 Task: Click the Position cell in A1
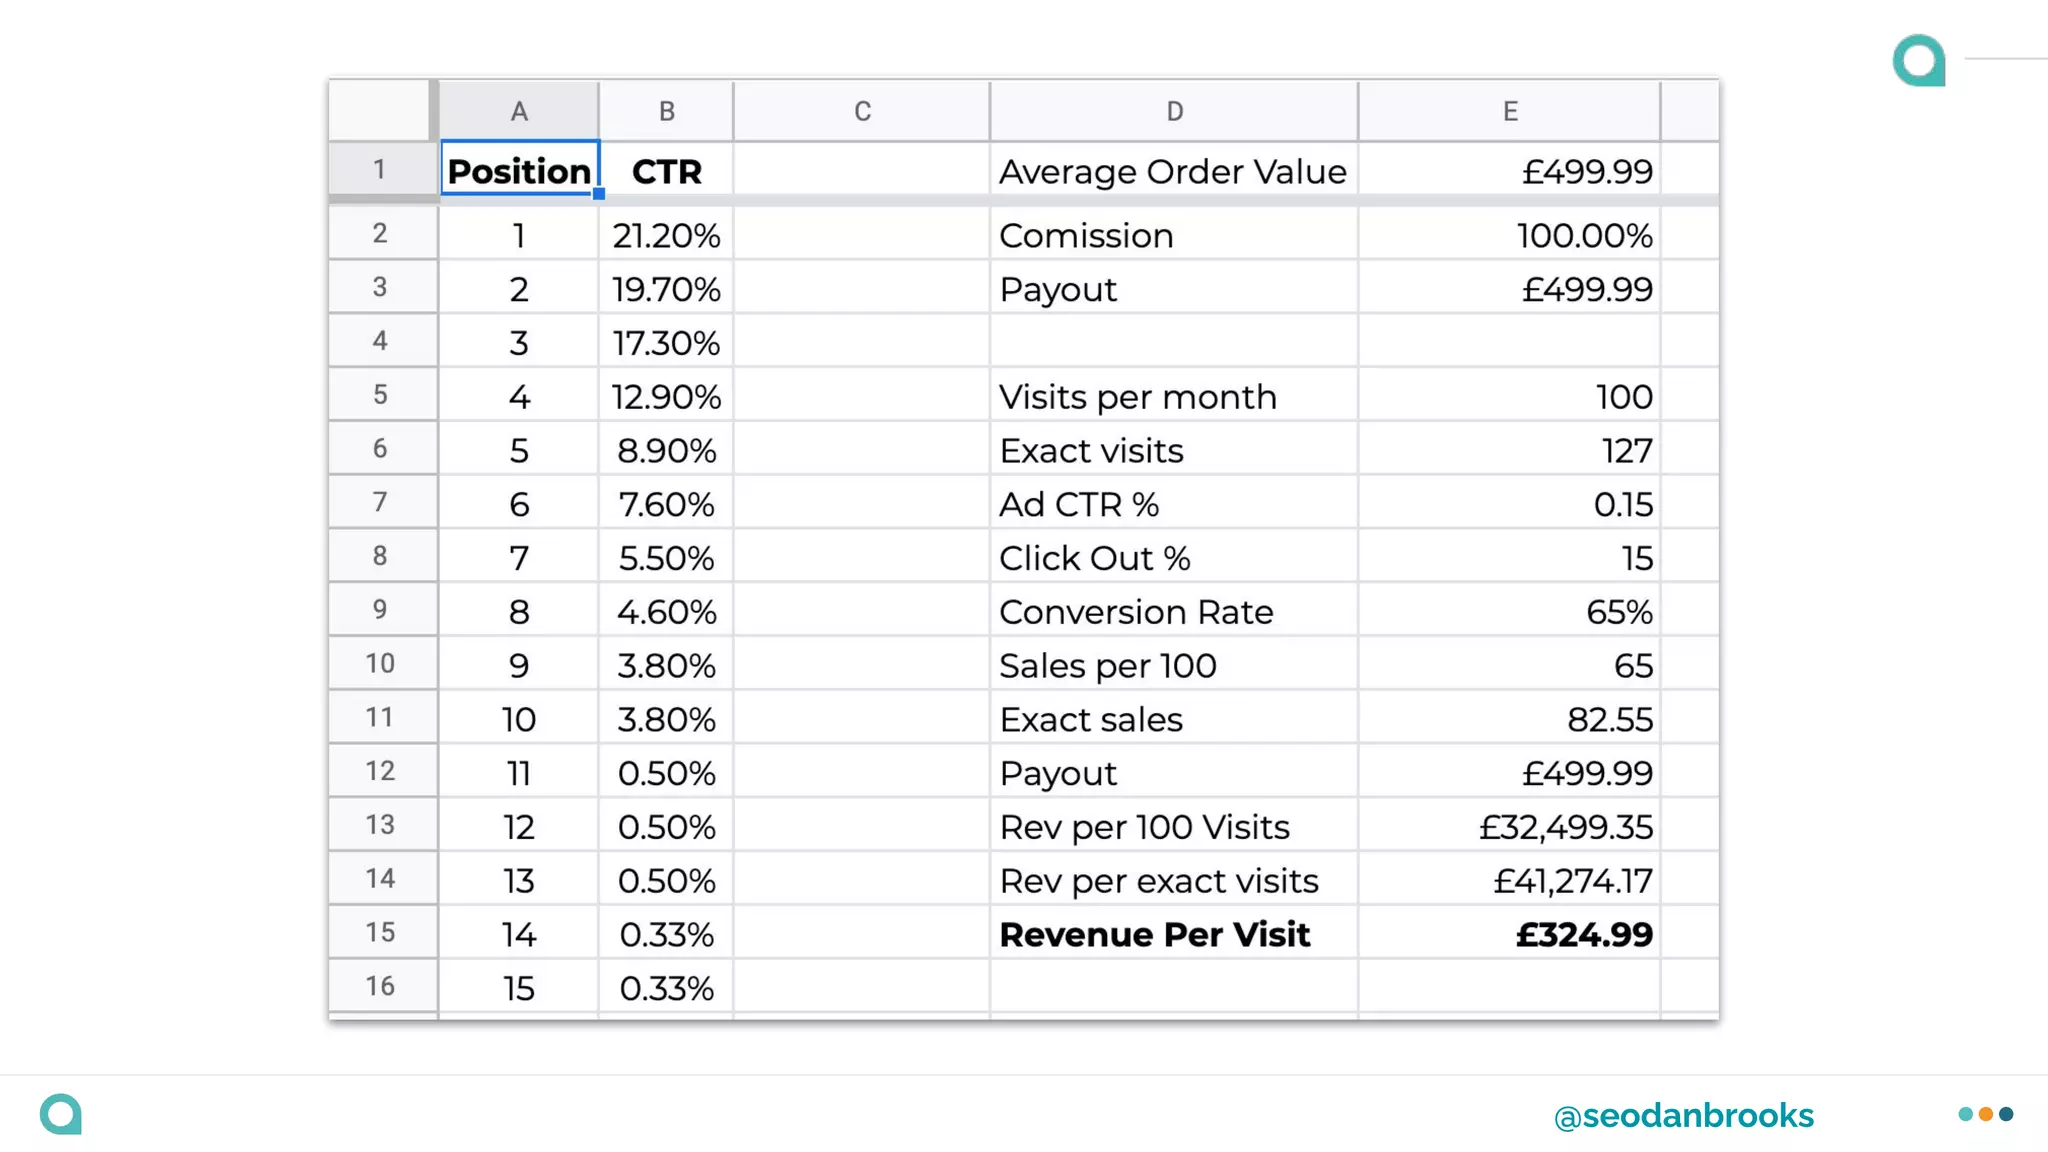(518, 171)
